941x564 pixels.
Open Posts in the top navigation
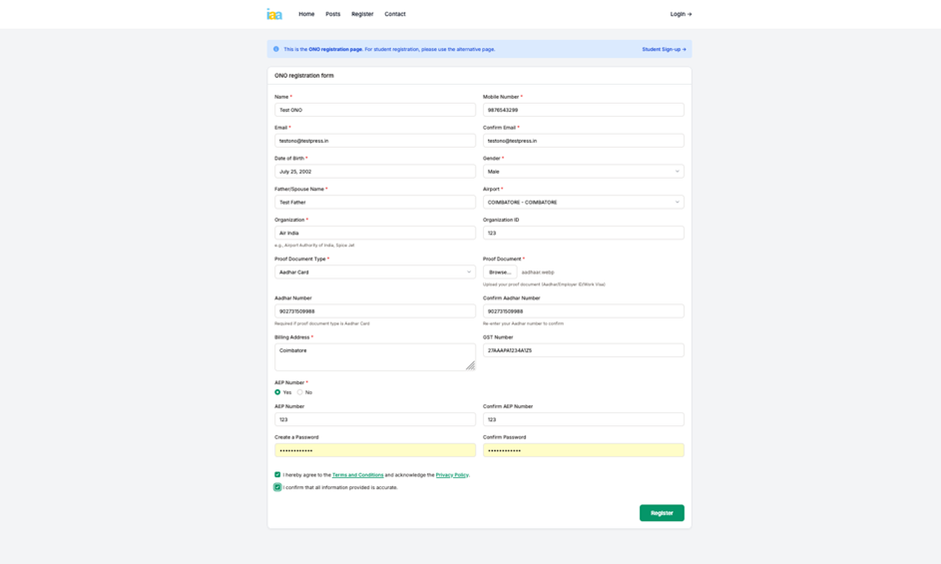[333, 14]
